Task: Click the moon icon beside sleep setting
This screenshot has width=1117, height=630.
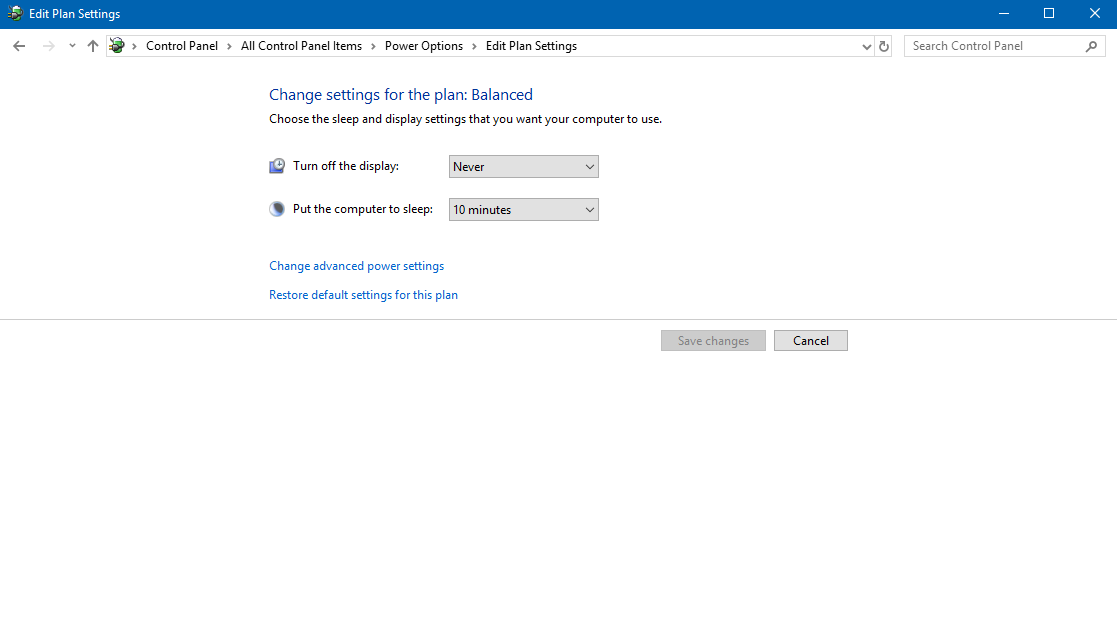Action: point(277,209)
